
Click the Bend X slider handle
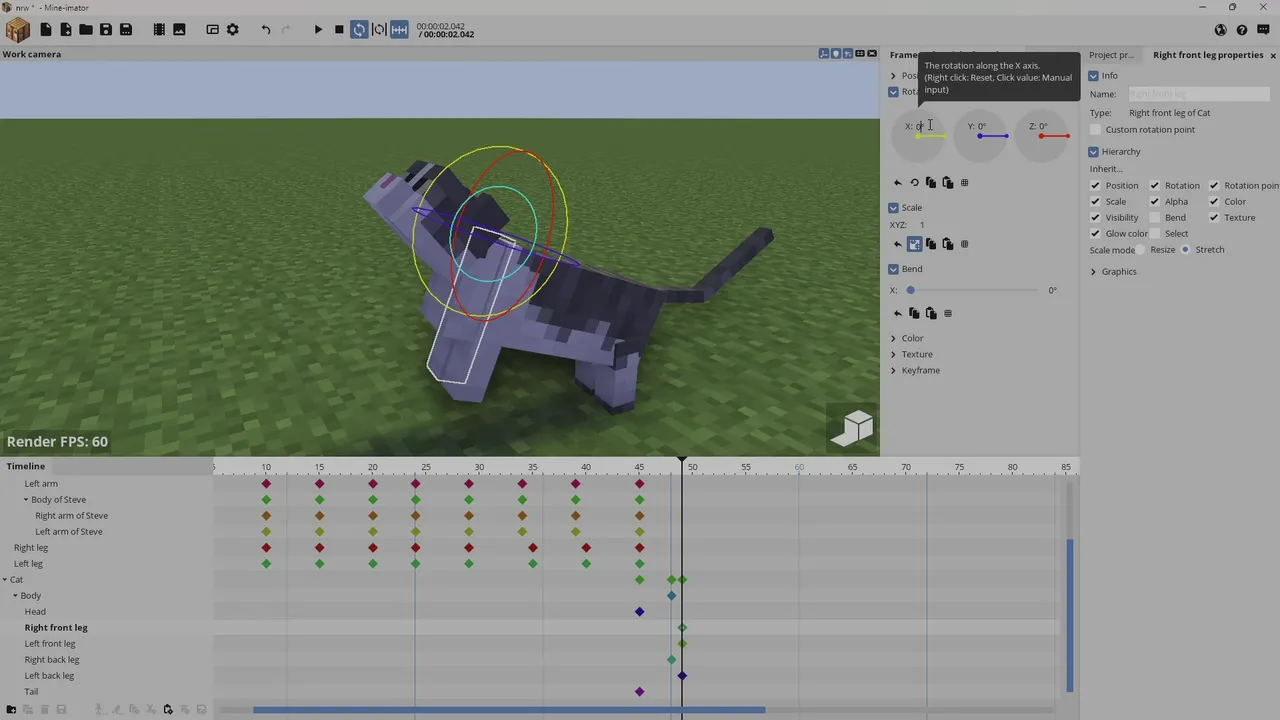(x=910, y=291)
